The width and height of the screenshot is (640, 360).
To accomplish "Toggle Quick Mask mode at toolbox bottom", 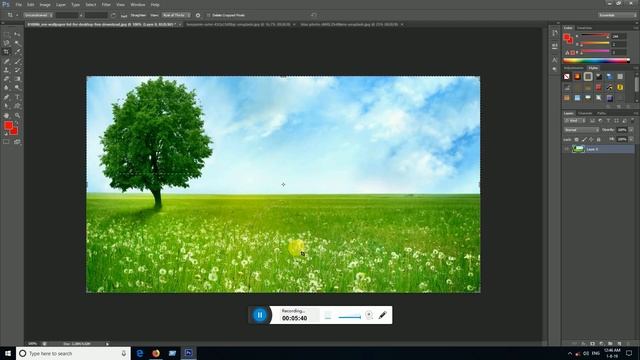I will click(6, 142).
